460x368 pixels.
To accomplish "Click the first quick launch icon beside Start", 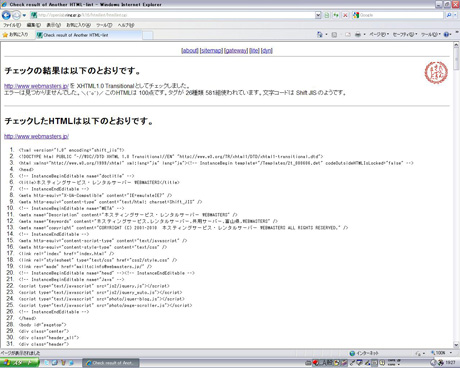I will (x=46, y=363).
